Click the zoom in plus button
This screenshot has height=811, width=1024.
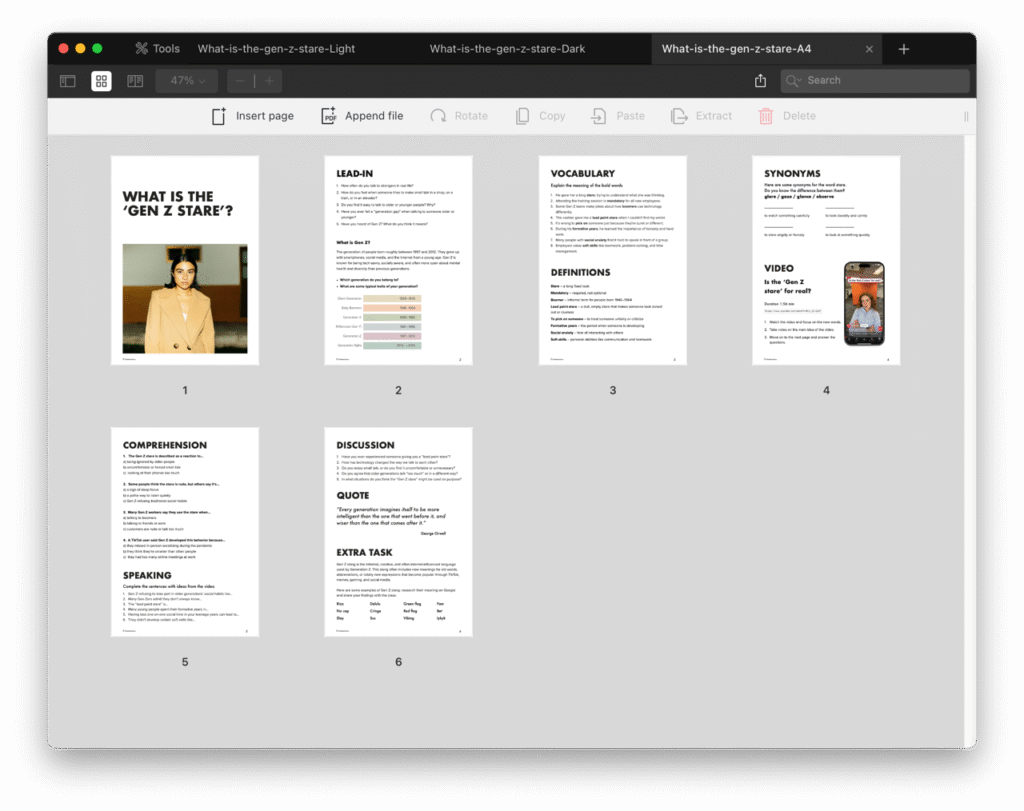coord(268,81)
